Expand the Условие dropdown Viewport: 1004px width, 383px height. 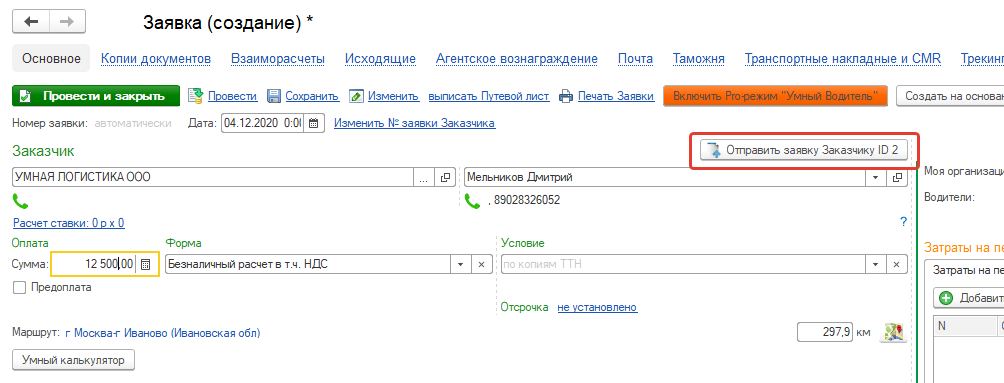point(875,264)
